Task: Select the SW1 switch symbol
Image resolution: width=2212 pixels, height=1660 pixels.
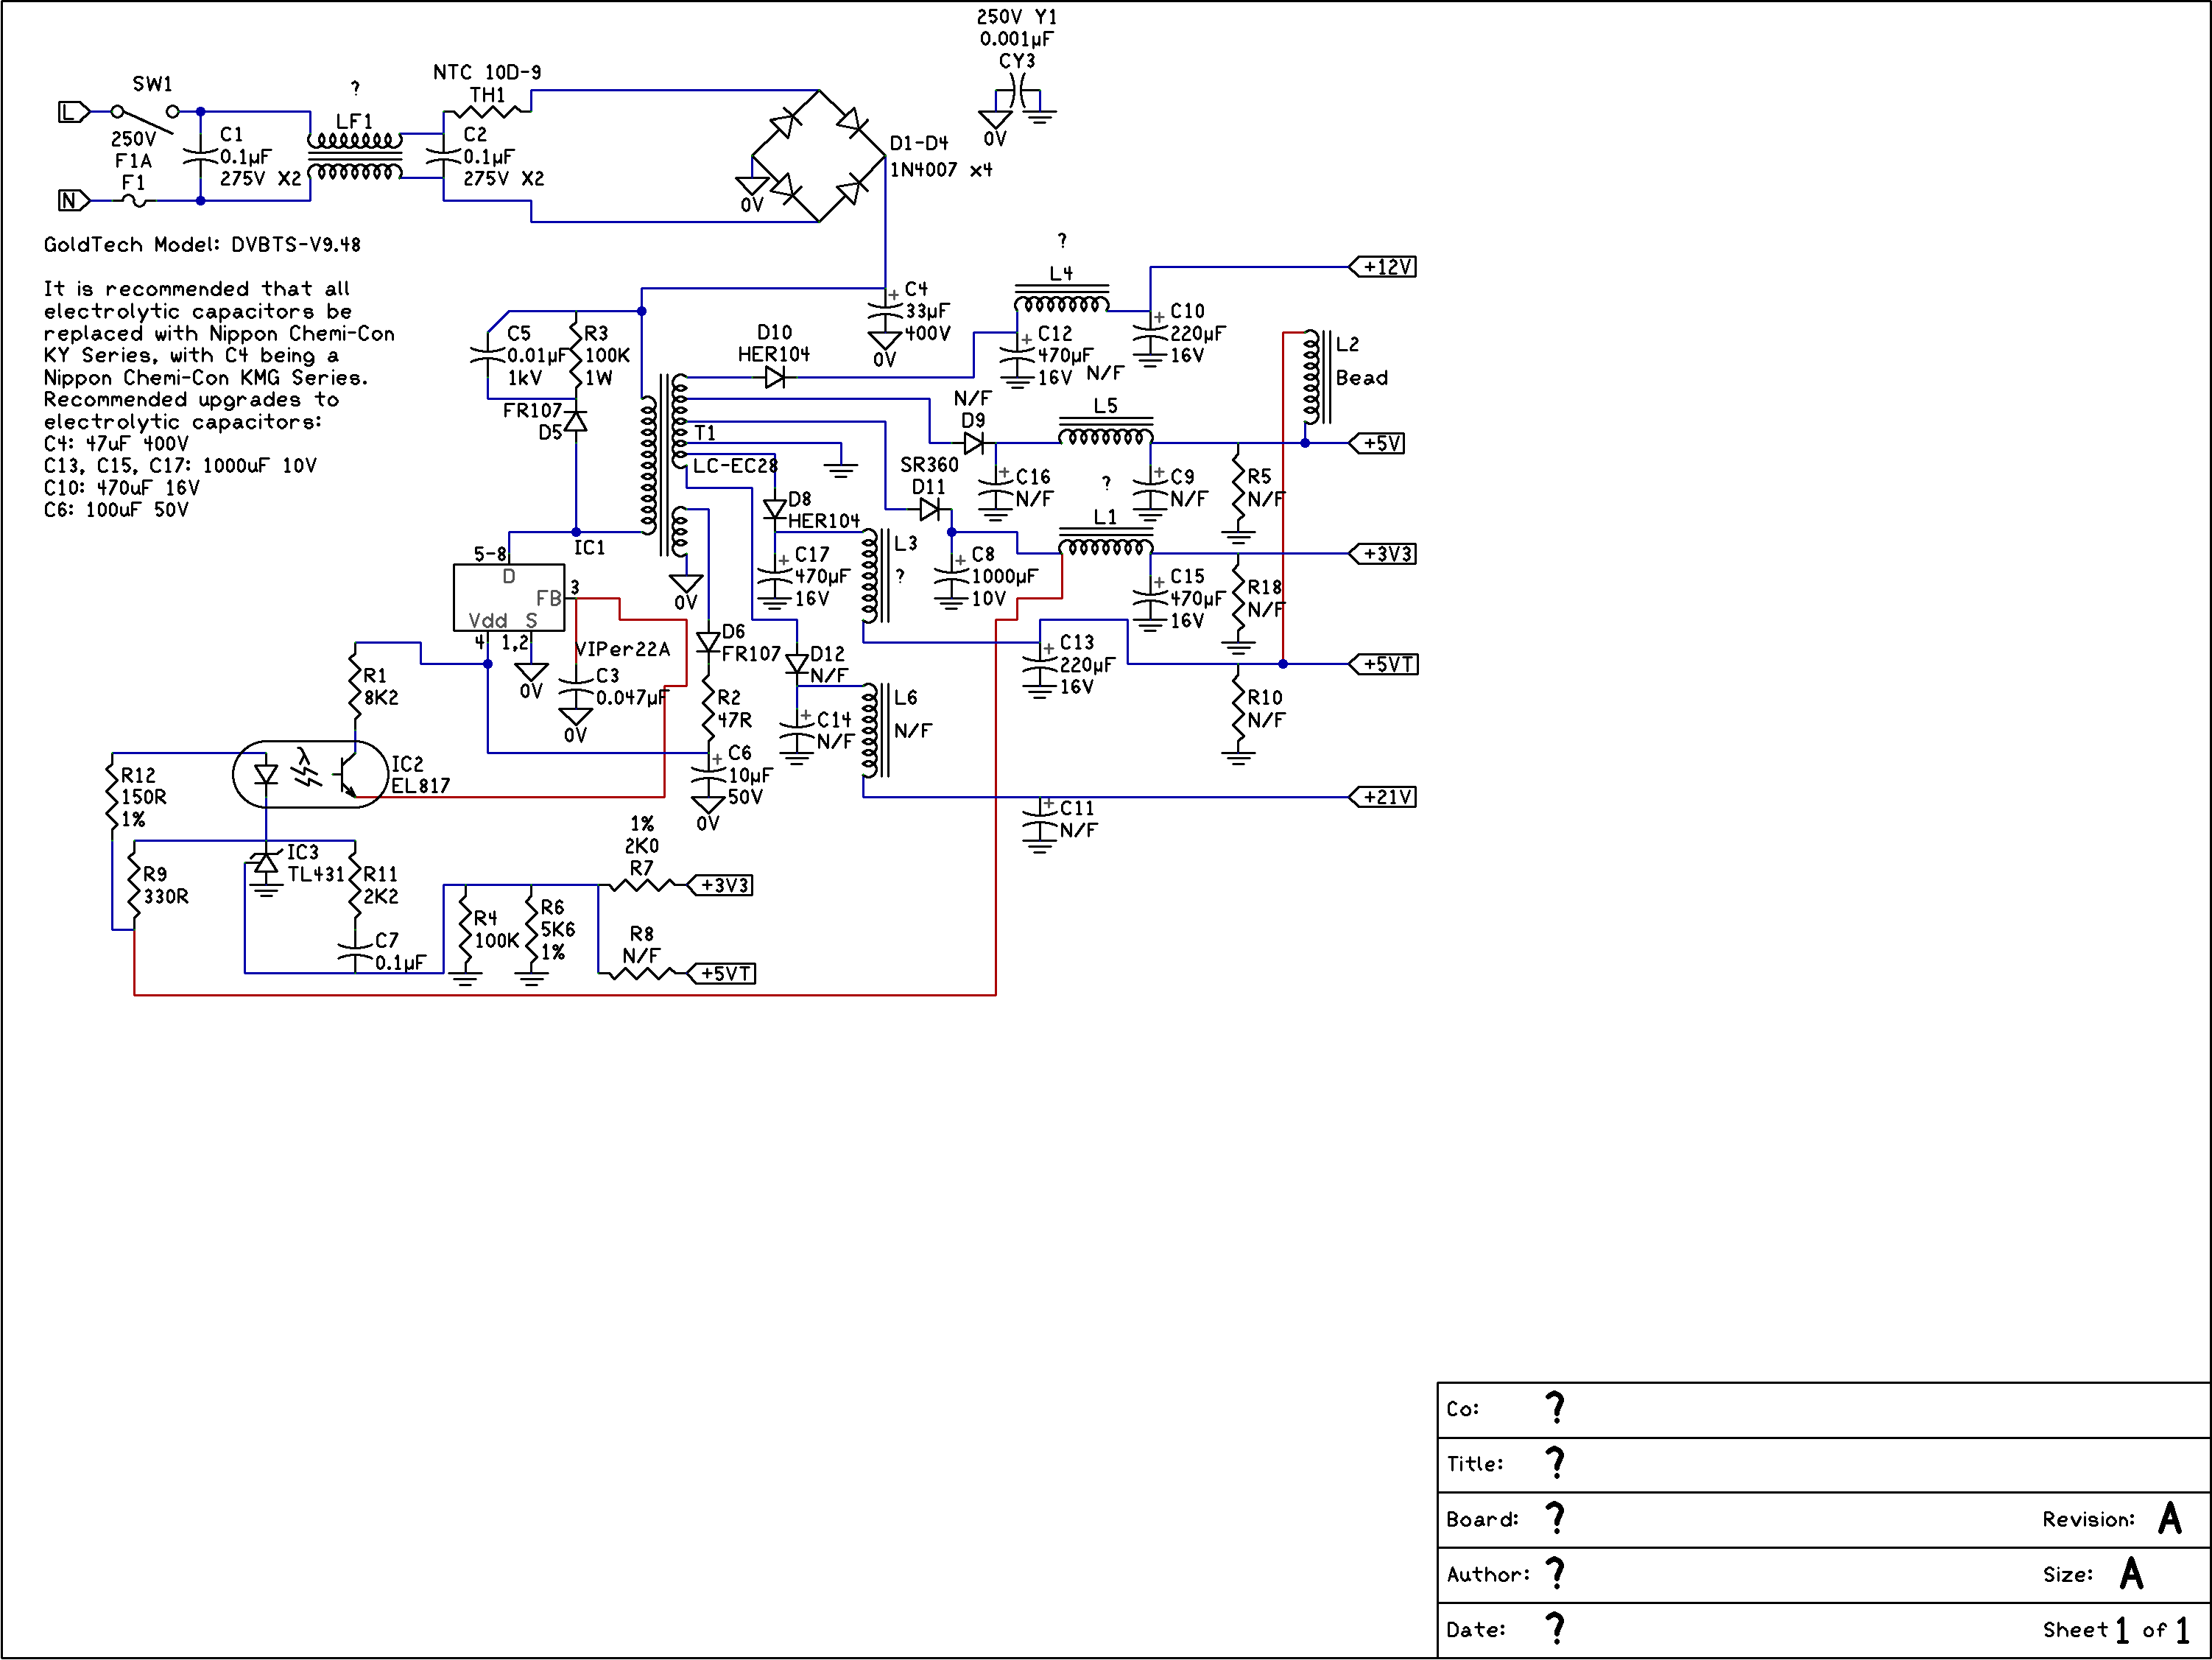Action: point(145,118)
